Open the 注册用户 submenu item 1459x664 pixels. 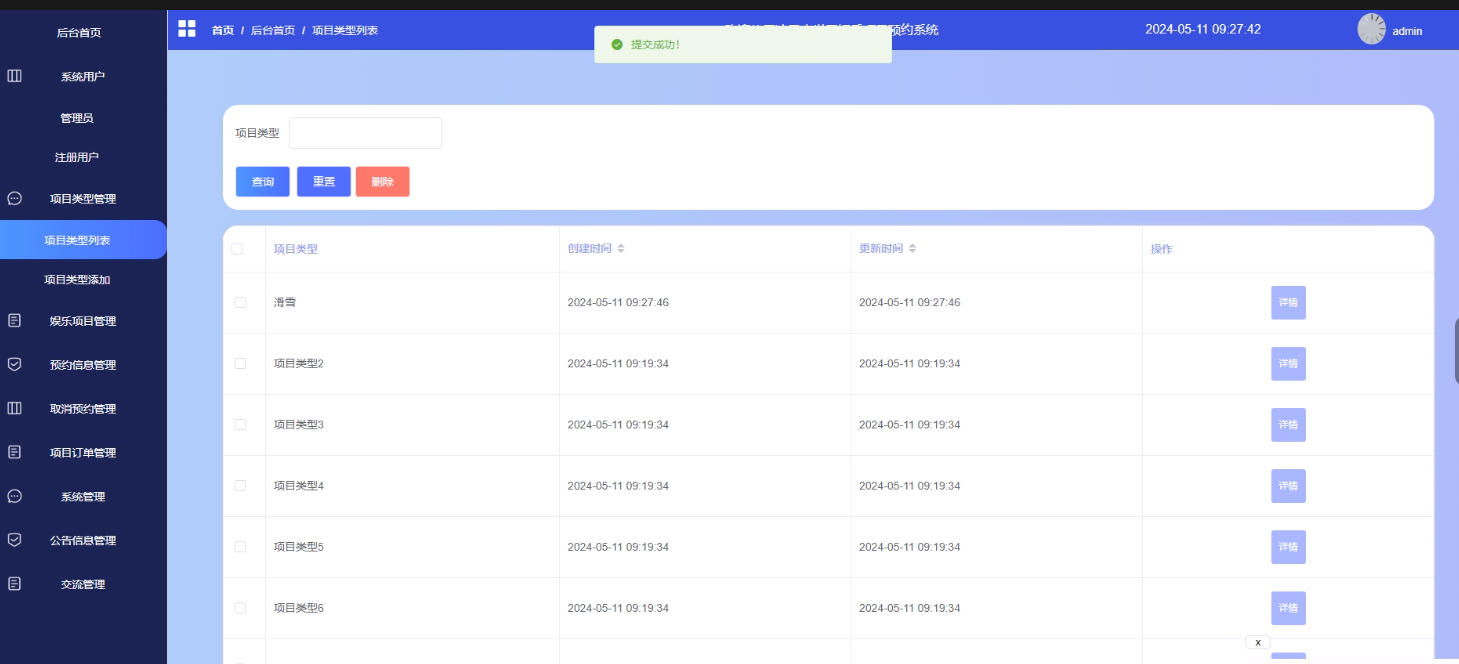pos(77,157)
